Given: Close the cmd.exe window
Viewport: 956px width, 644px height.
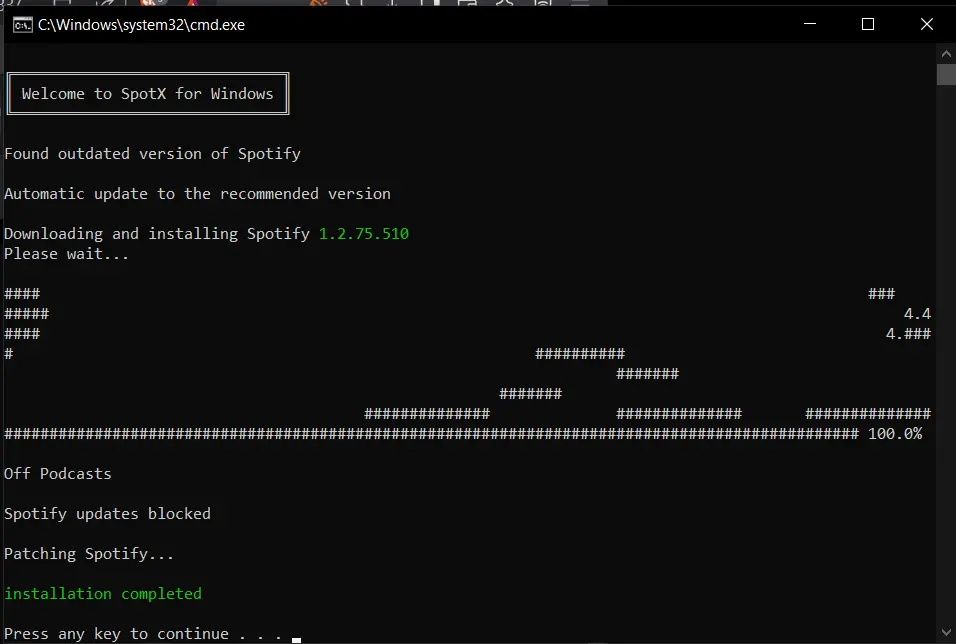Looking at the screenshot, I should coord(926,24).
